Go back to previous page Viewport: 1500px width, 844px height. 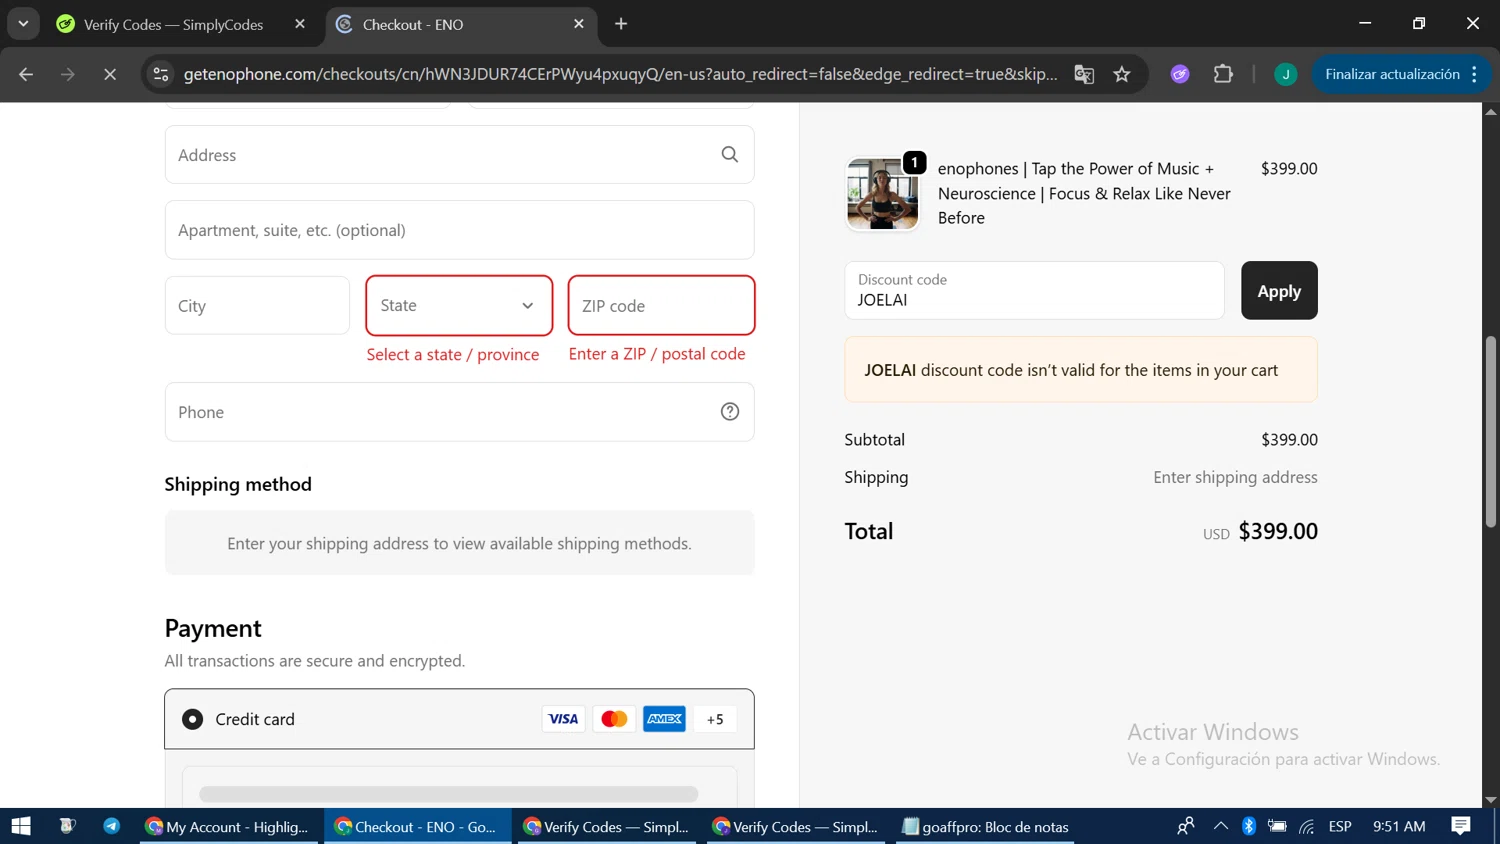pos(26,74)
